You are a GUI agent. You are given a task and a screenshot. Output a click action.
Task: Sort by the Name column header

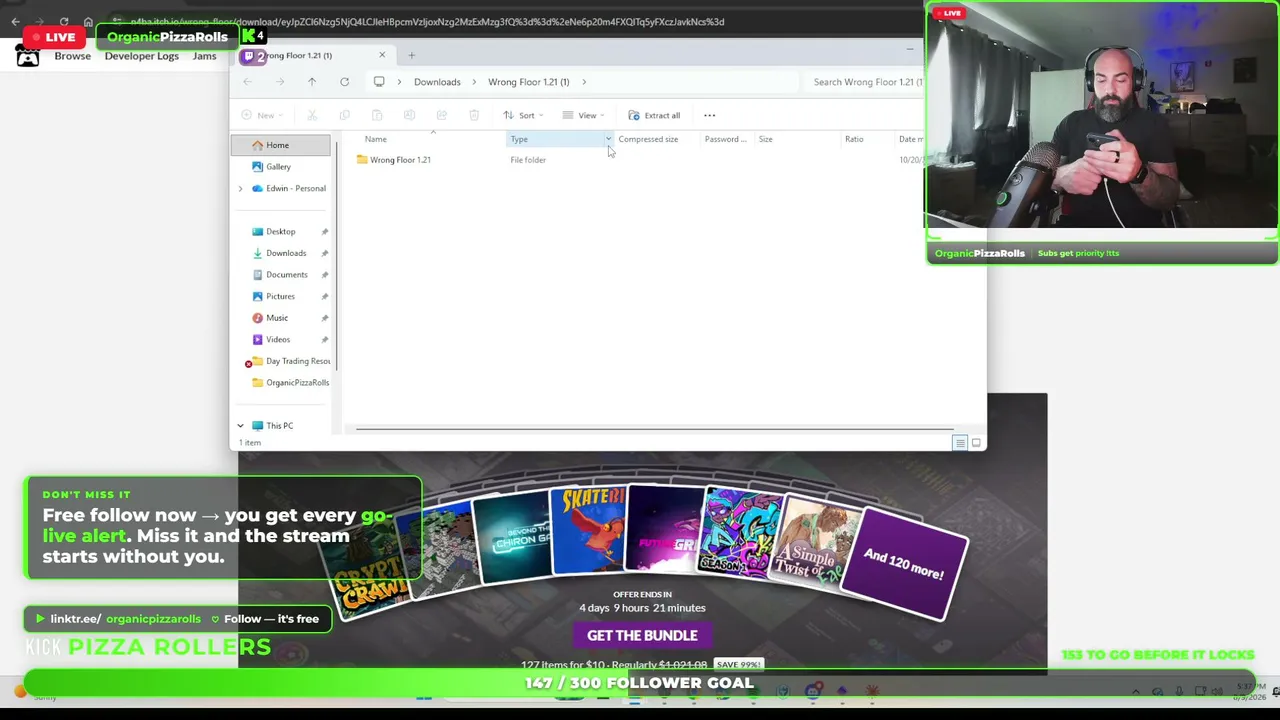[x=376, y=139]
